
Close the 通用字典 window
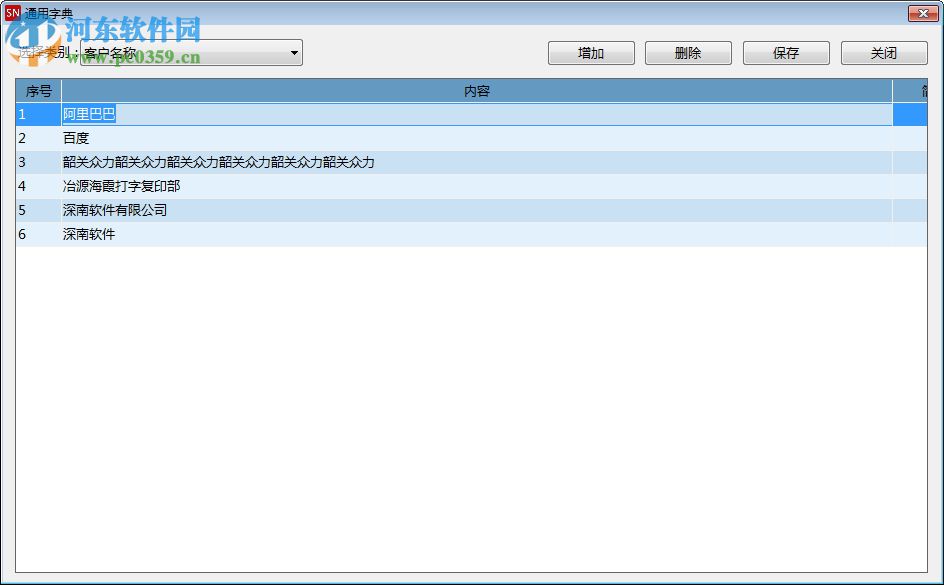(x=922, y=13)
